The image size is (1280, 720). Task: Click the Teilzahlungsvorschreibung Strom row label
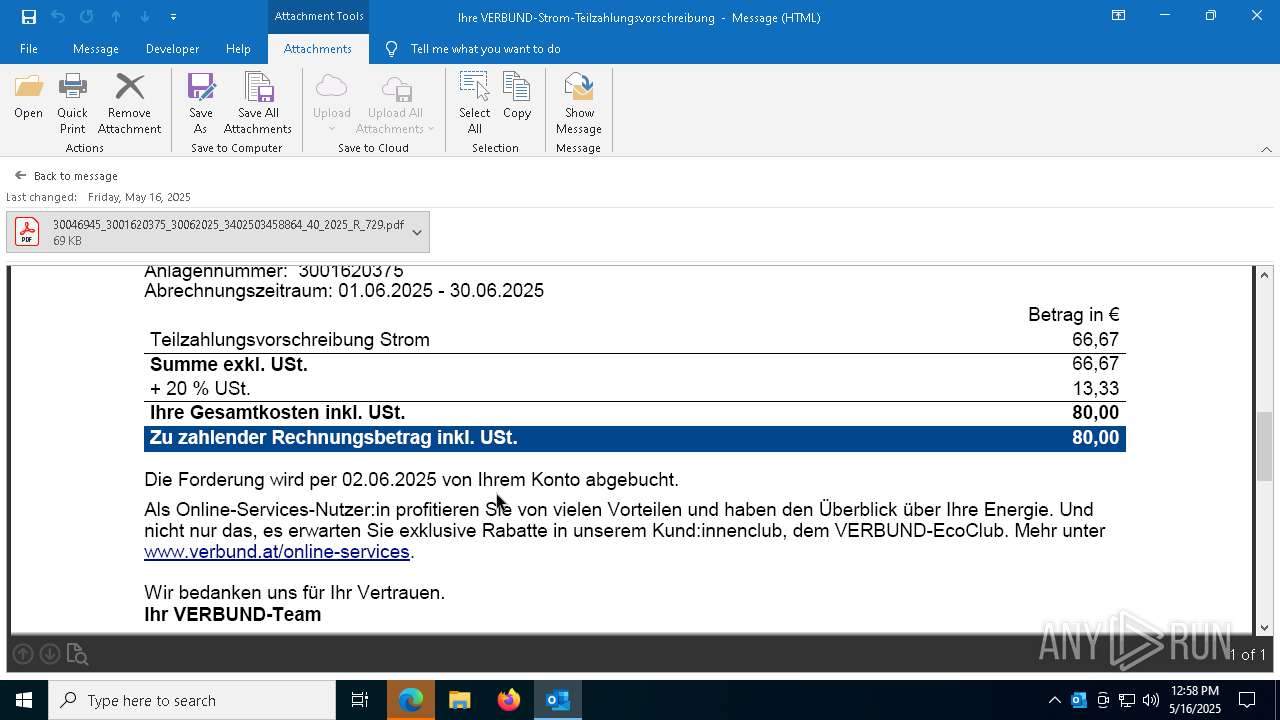pyautogui.click(x=290, y=340)
